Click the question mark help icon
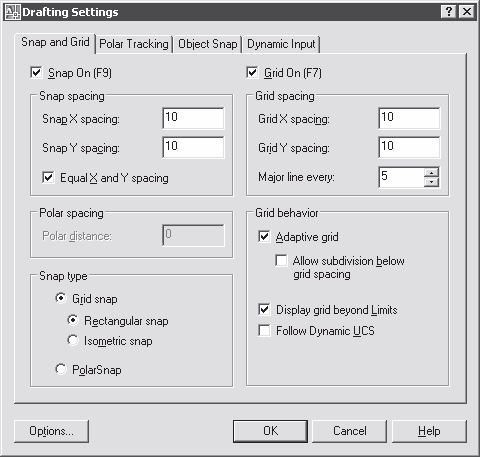Viewport: 480px width, 457px height. pyautogui.click(x=449, y=12)
